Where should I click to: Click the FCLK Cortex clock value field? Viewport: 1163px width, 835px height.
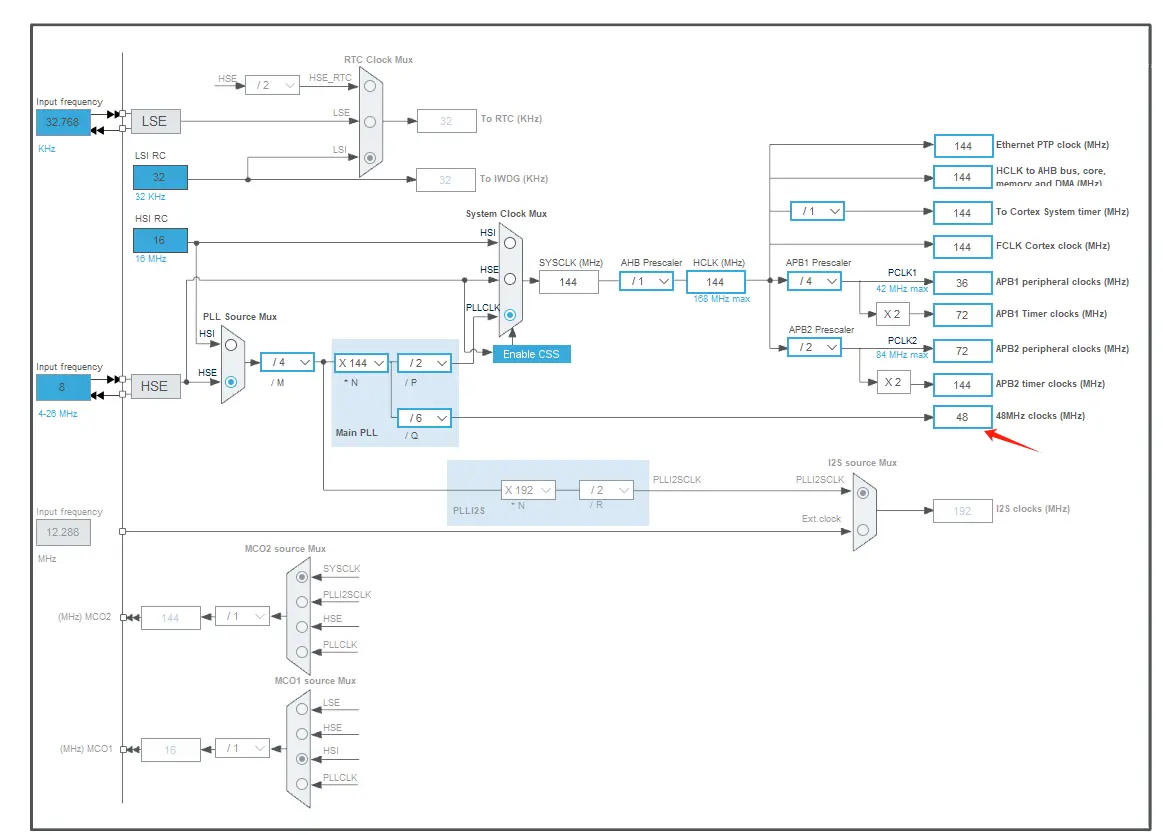point(963,247)
